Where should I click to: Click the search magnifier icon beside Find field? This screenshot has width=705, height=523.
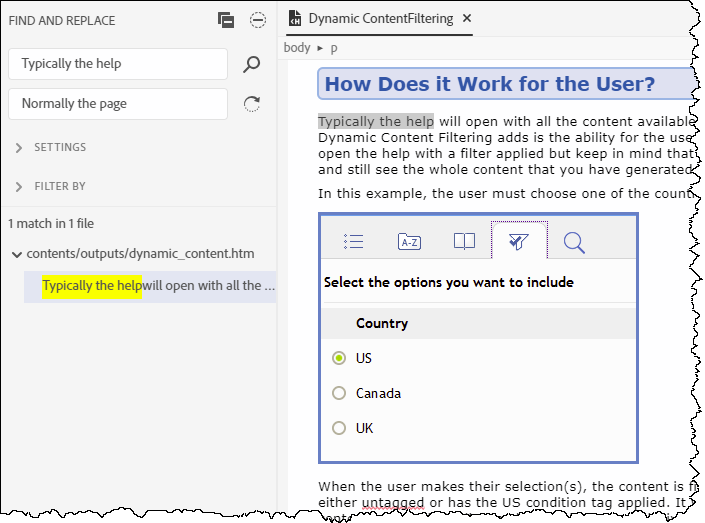(x=252, y=64)
